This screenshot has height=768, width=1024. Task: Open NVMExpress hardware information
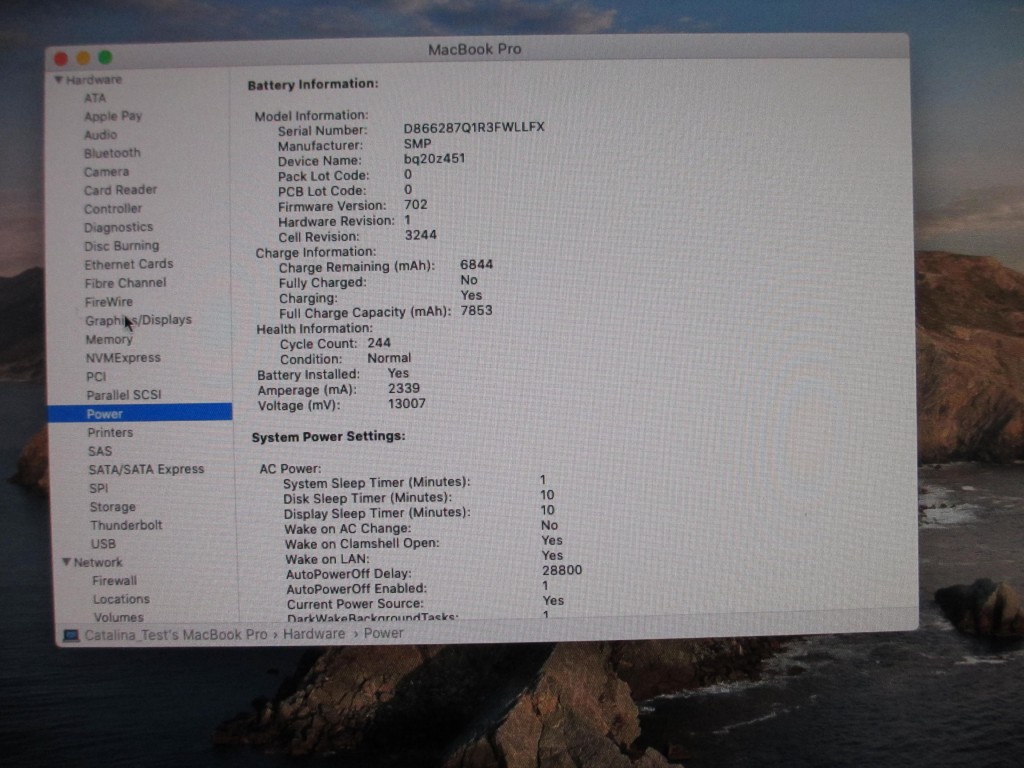[122, 358]
